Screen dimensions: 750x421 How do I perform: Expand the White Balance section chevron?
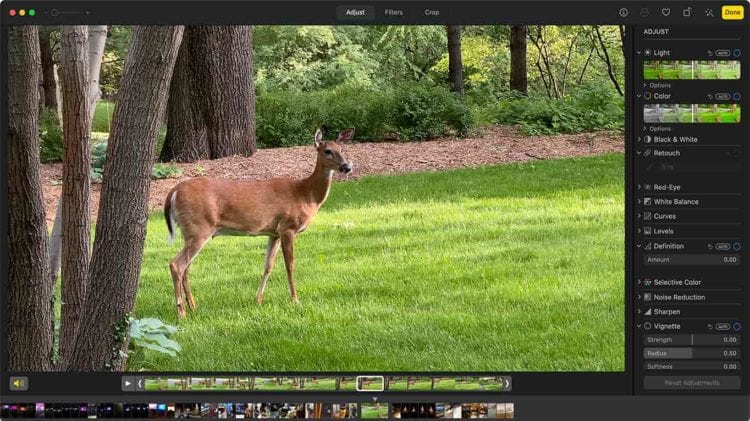(639, 201)
